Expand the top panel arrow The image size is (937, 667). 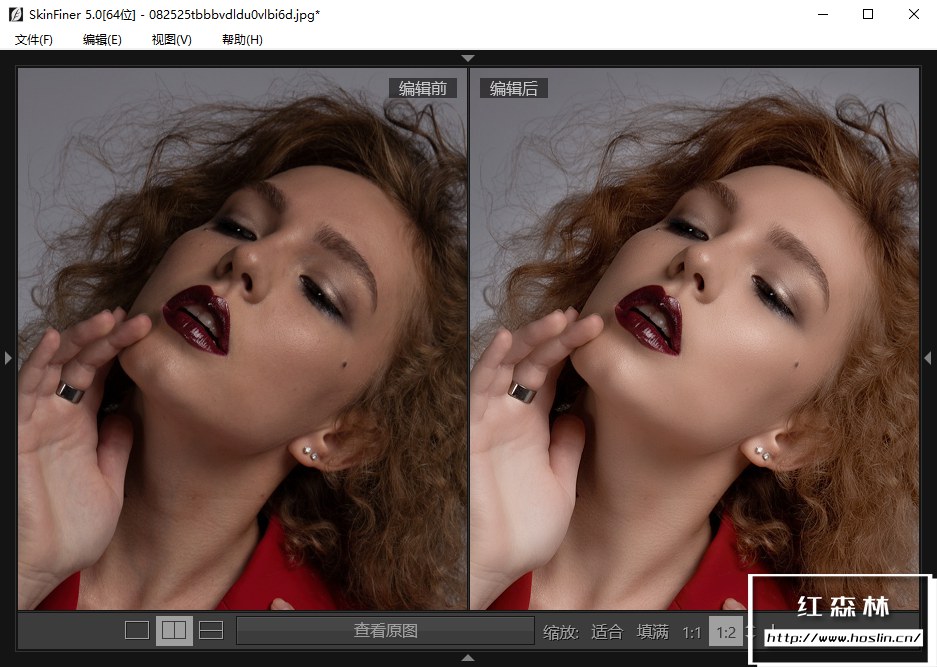click(x=468, y=58)
